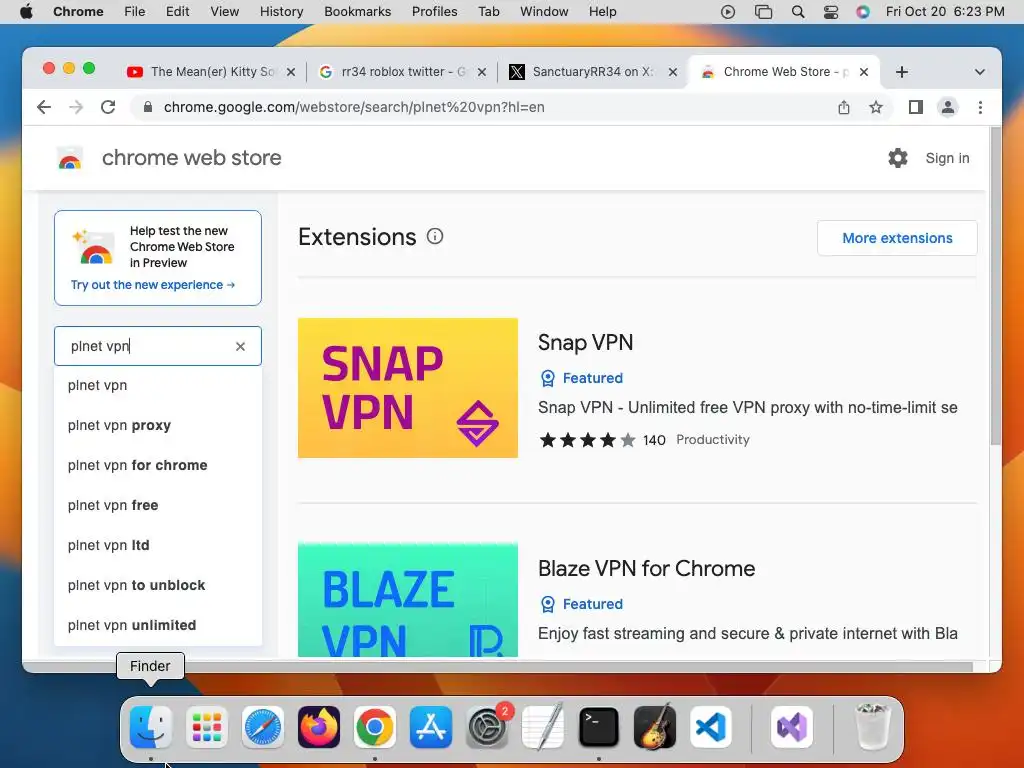Image resolution: width=1024 pixels, height=768 pixels.
Task: Open the History menu
Action: click(281, 12)
